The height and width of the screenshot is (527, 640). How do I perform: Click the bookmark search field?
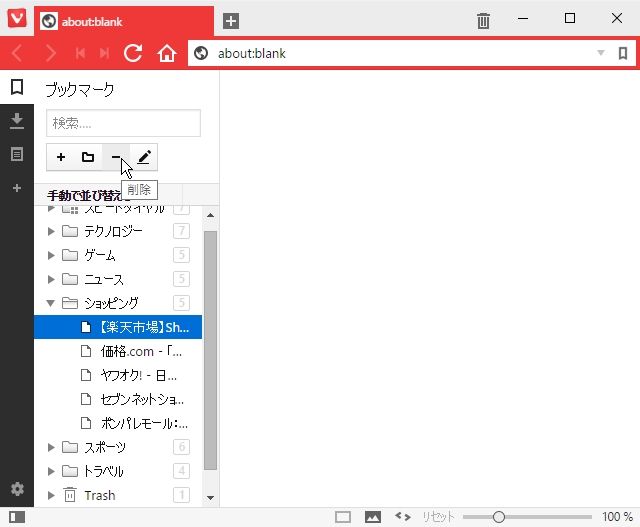[x=123, y=123]
